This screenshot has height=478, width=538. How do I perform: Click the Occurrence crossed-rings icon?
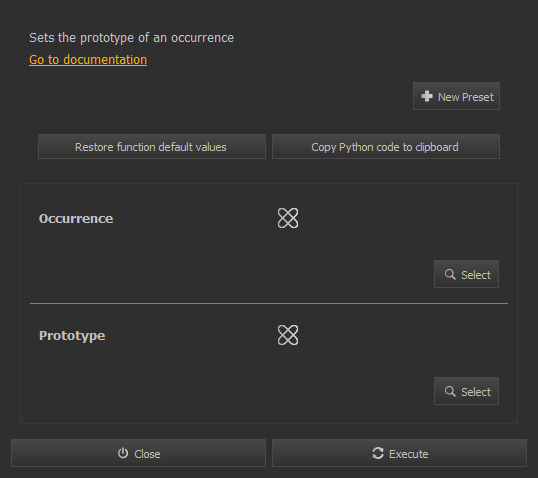(288, 218)
